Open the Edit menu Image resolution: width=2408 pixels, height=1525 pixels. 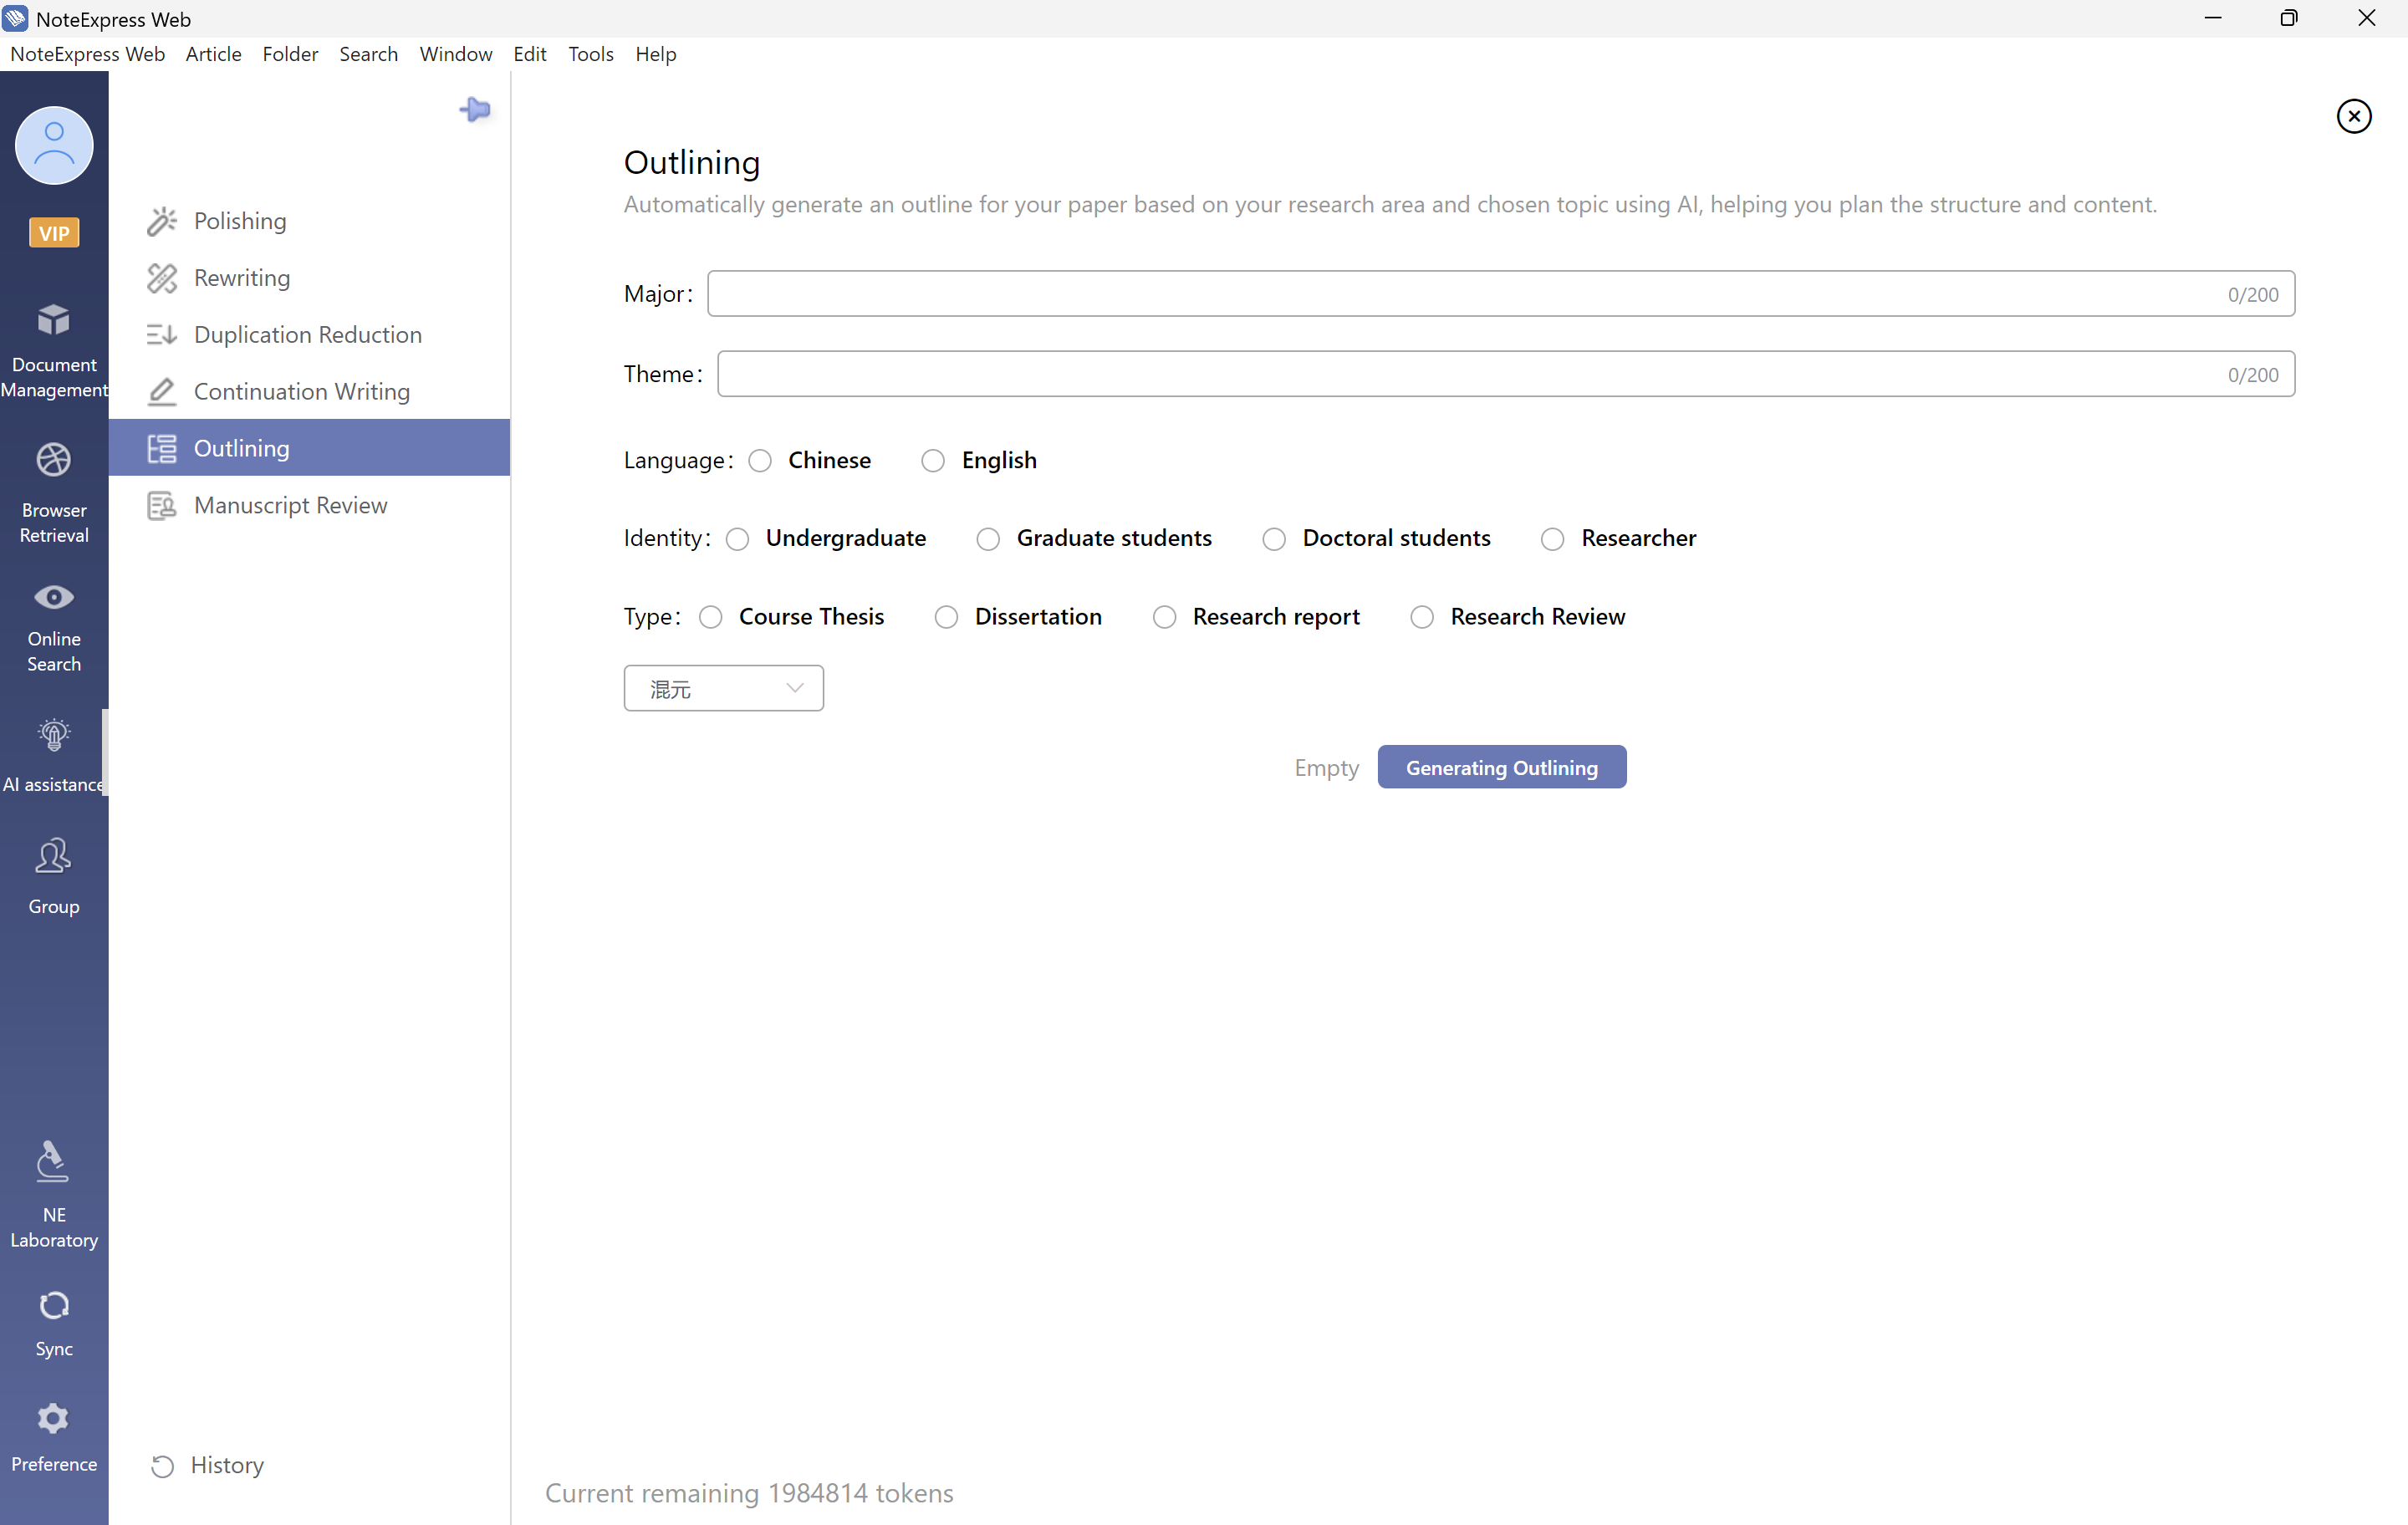[x=529, y=54]
